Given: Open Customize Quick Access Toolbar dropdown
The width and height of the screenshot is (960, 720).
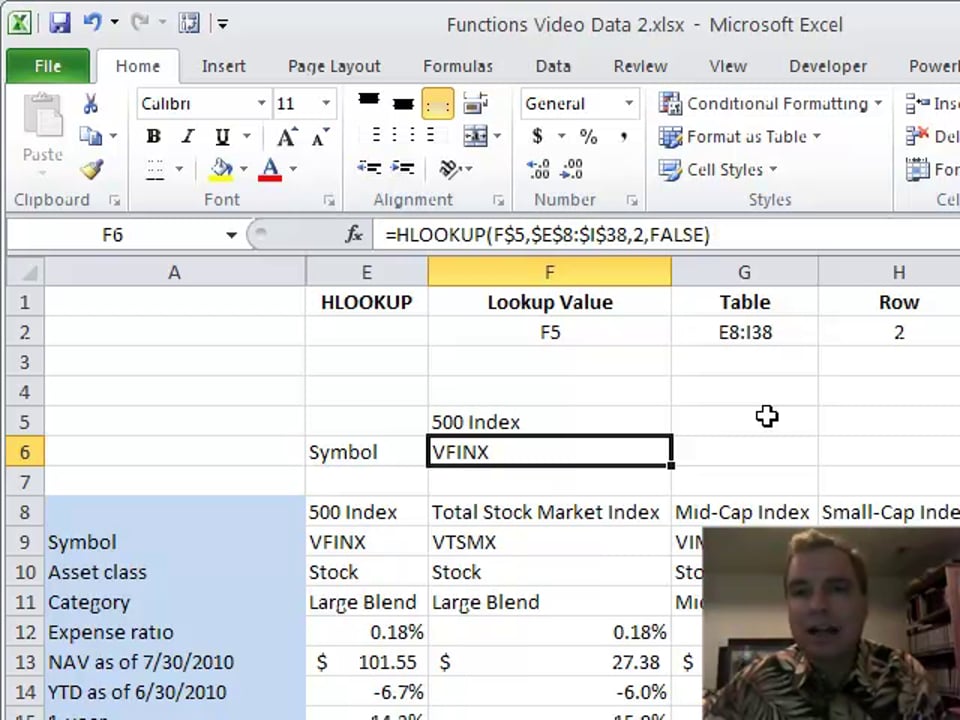Looking at the screenshot, I should point(223,24).
